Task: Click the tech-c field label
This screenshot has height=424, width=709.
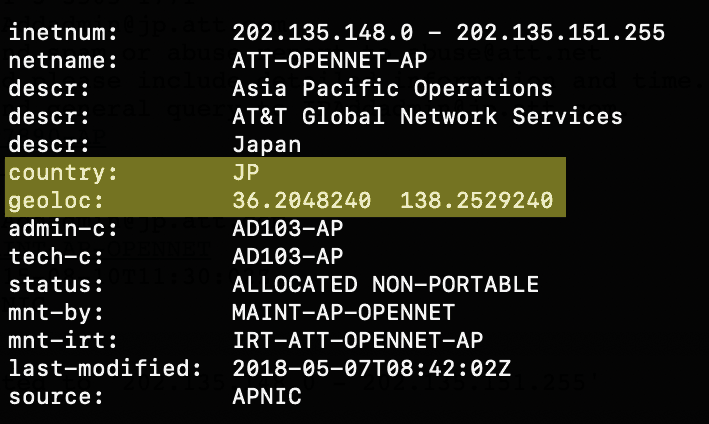Action: click(x=56, y=257)
